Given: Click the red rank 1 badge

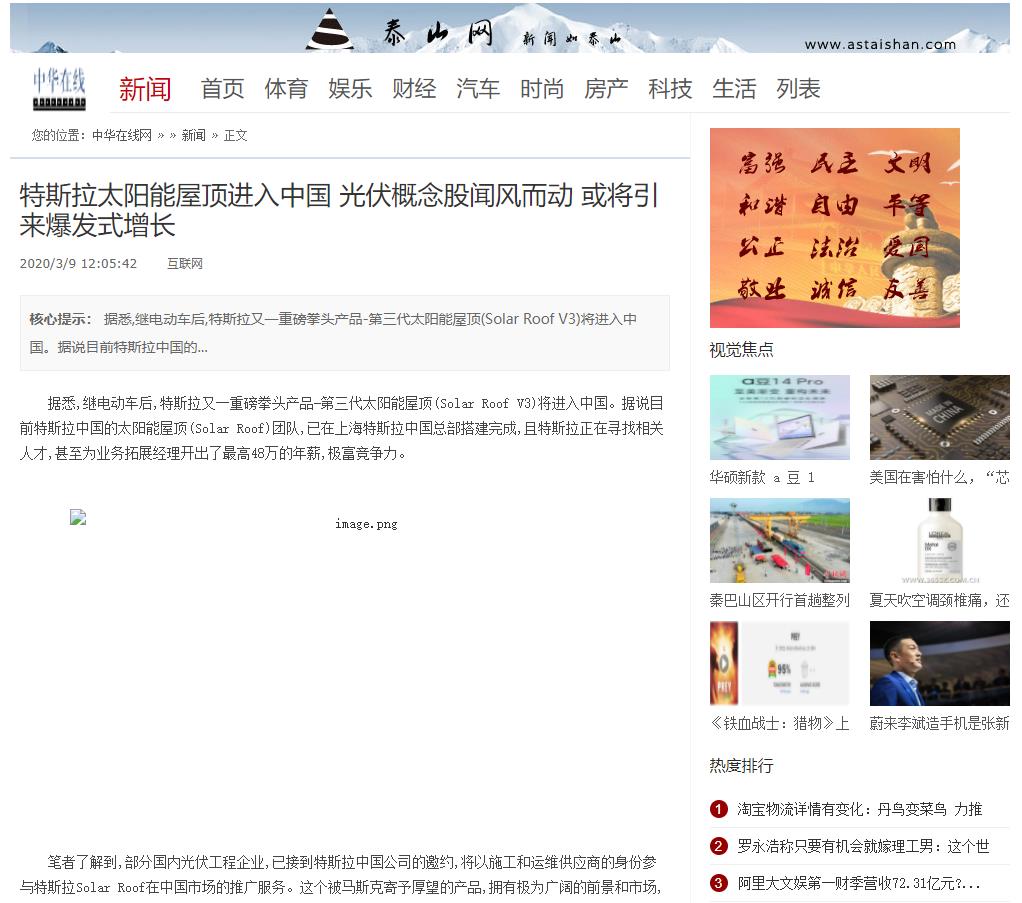Looking at the screenshot, I should pos(718,809).
